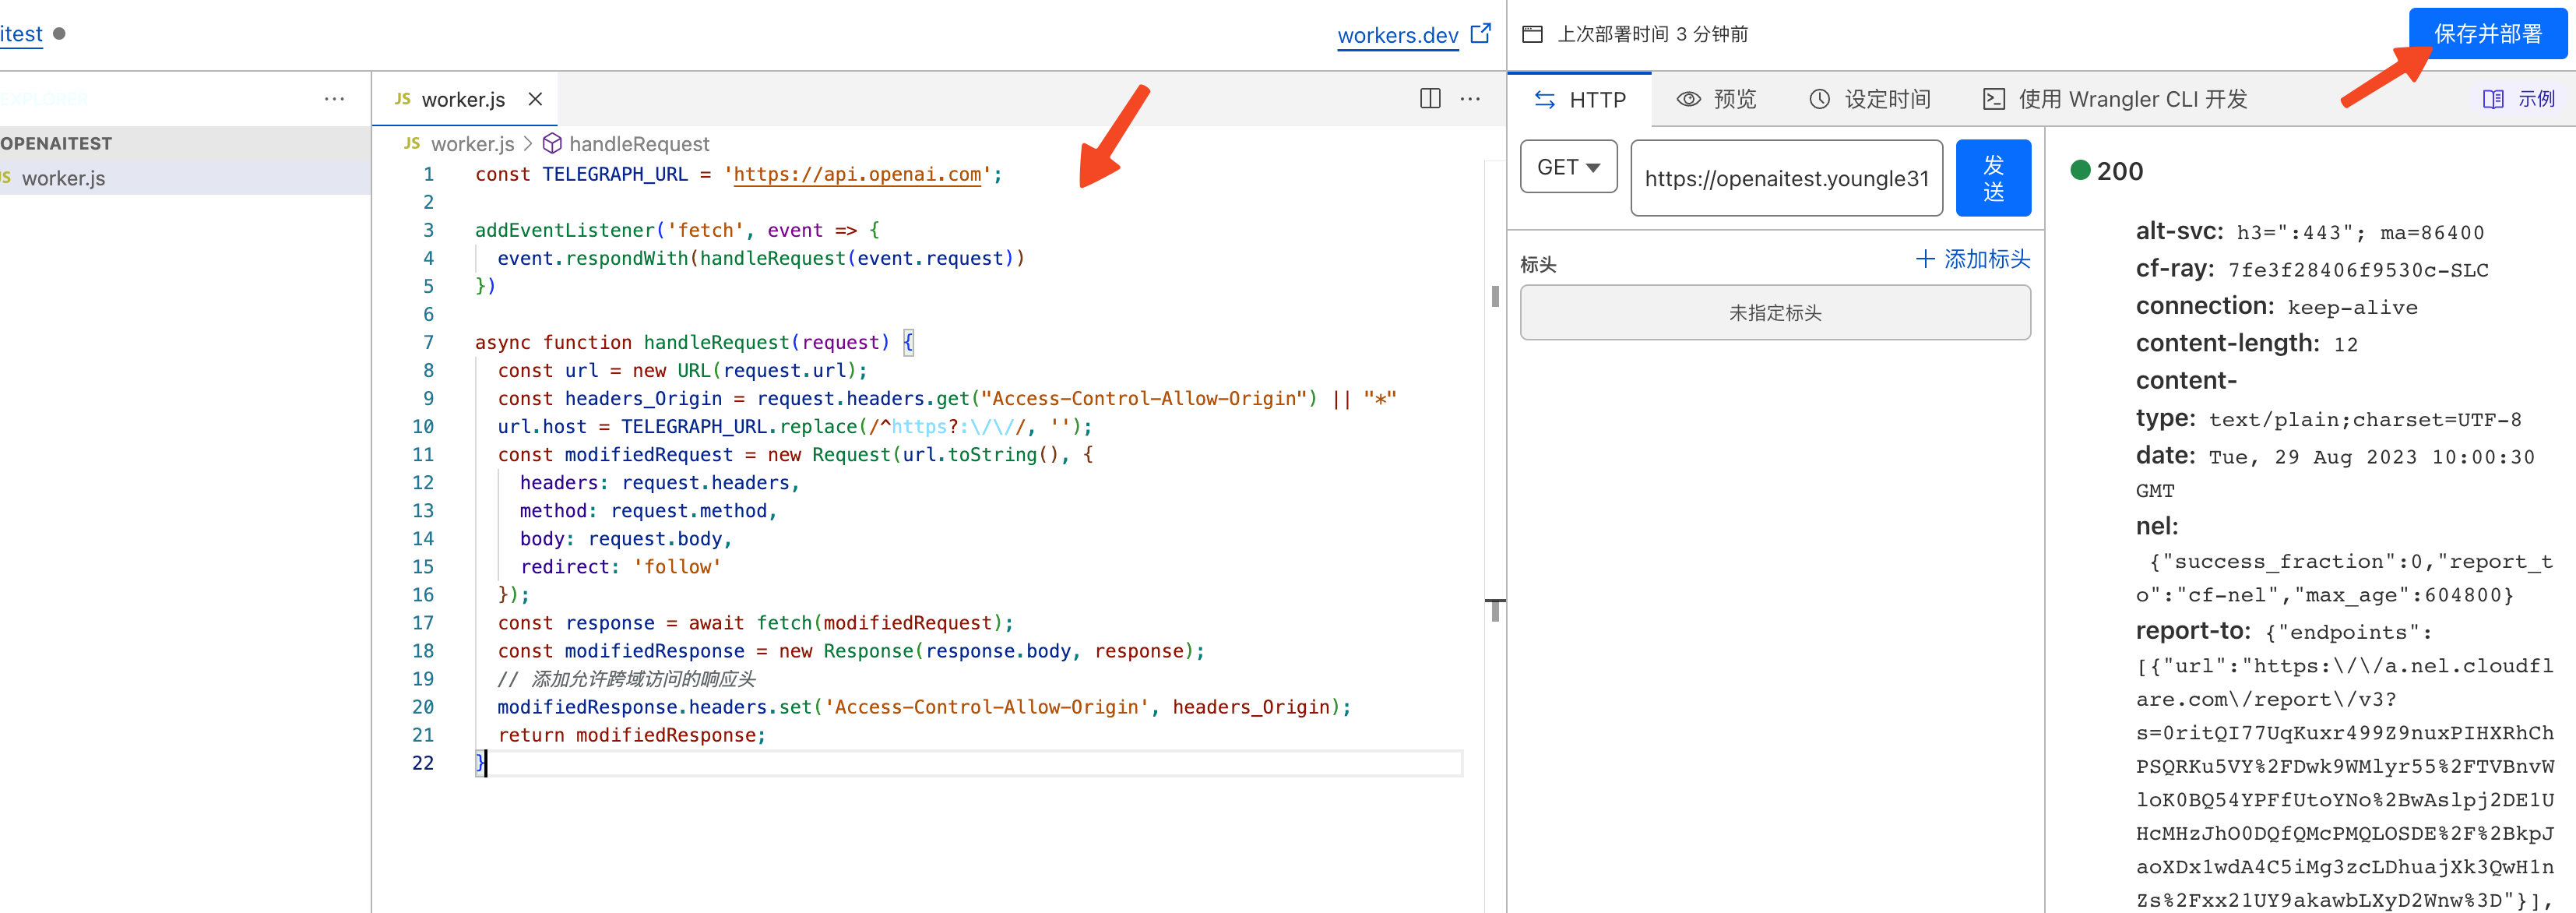Open the GET method dropdown

[1568, 167]
